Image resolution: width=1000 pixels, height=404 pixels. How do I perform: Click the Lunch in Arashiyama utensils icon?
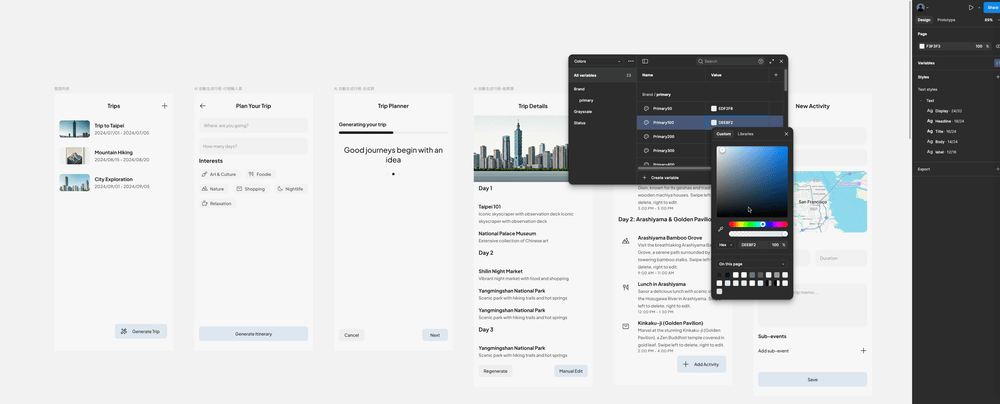click(626, 287)
